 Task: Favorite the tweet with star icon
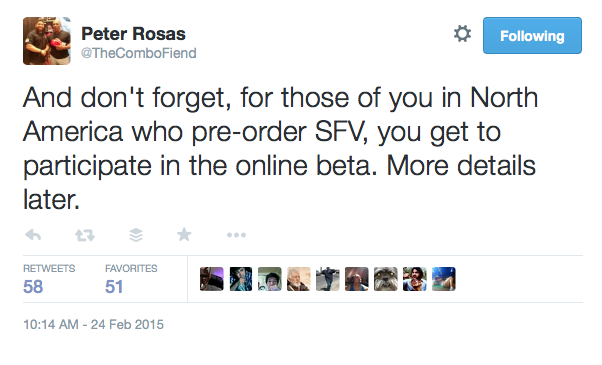pos(184,234)
